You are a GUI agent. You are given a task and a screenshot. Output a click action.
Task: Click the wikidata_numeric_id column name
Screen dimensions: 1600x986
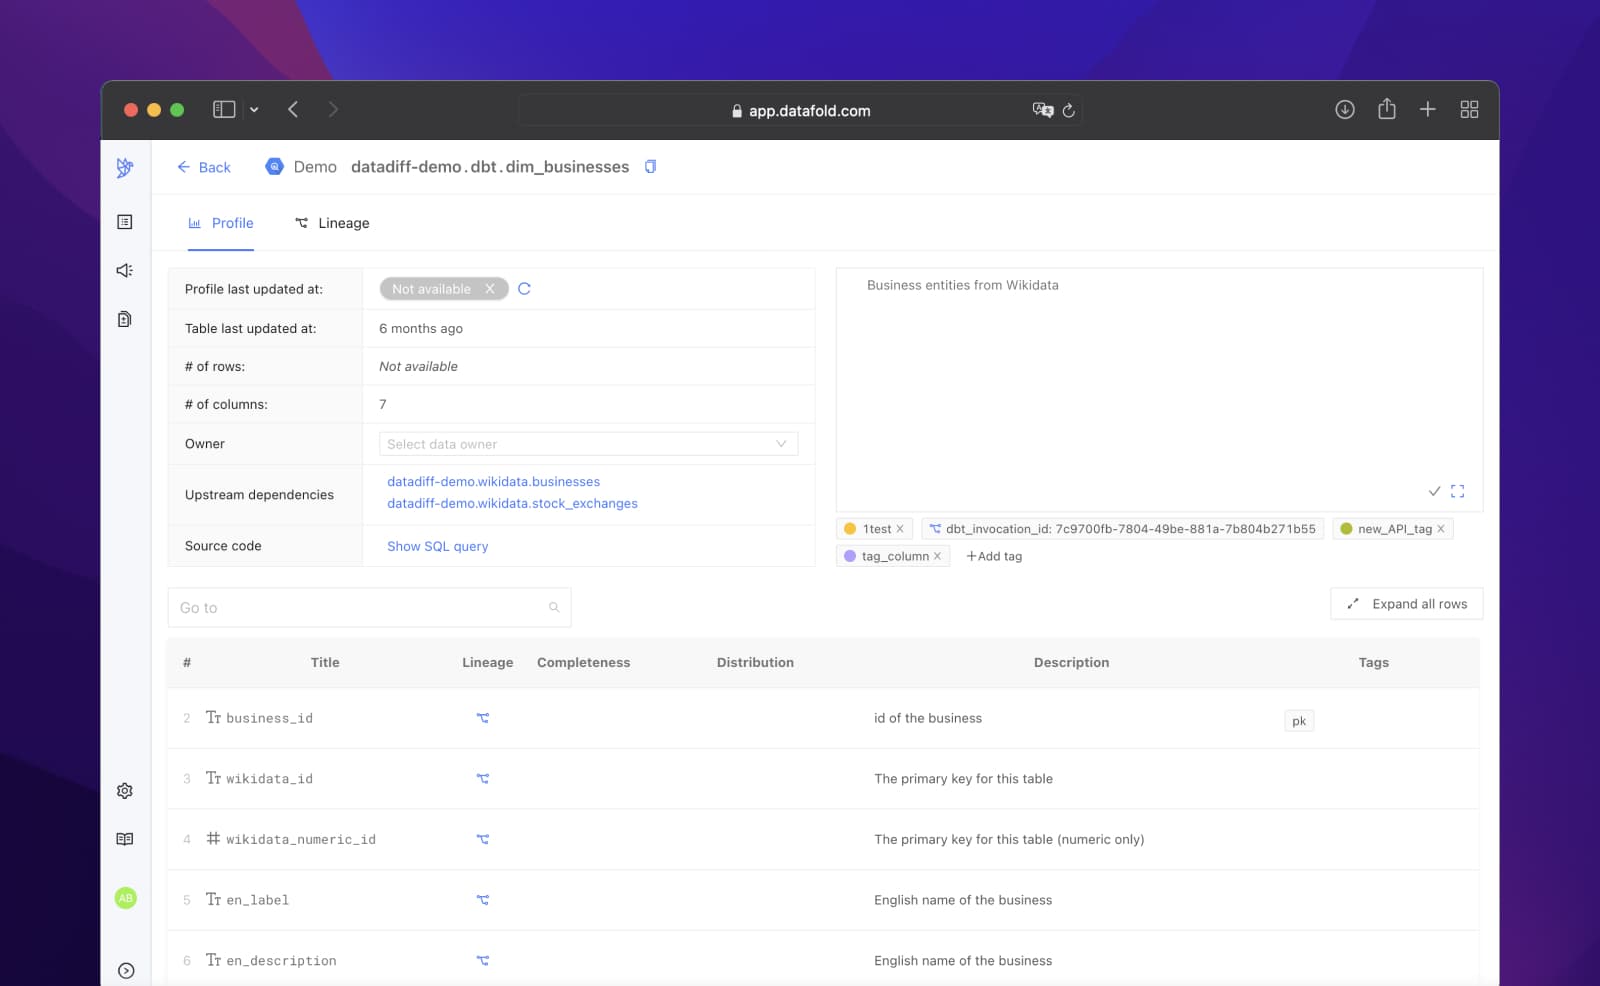[301, 840]
